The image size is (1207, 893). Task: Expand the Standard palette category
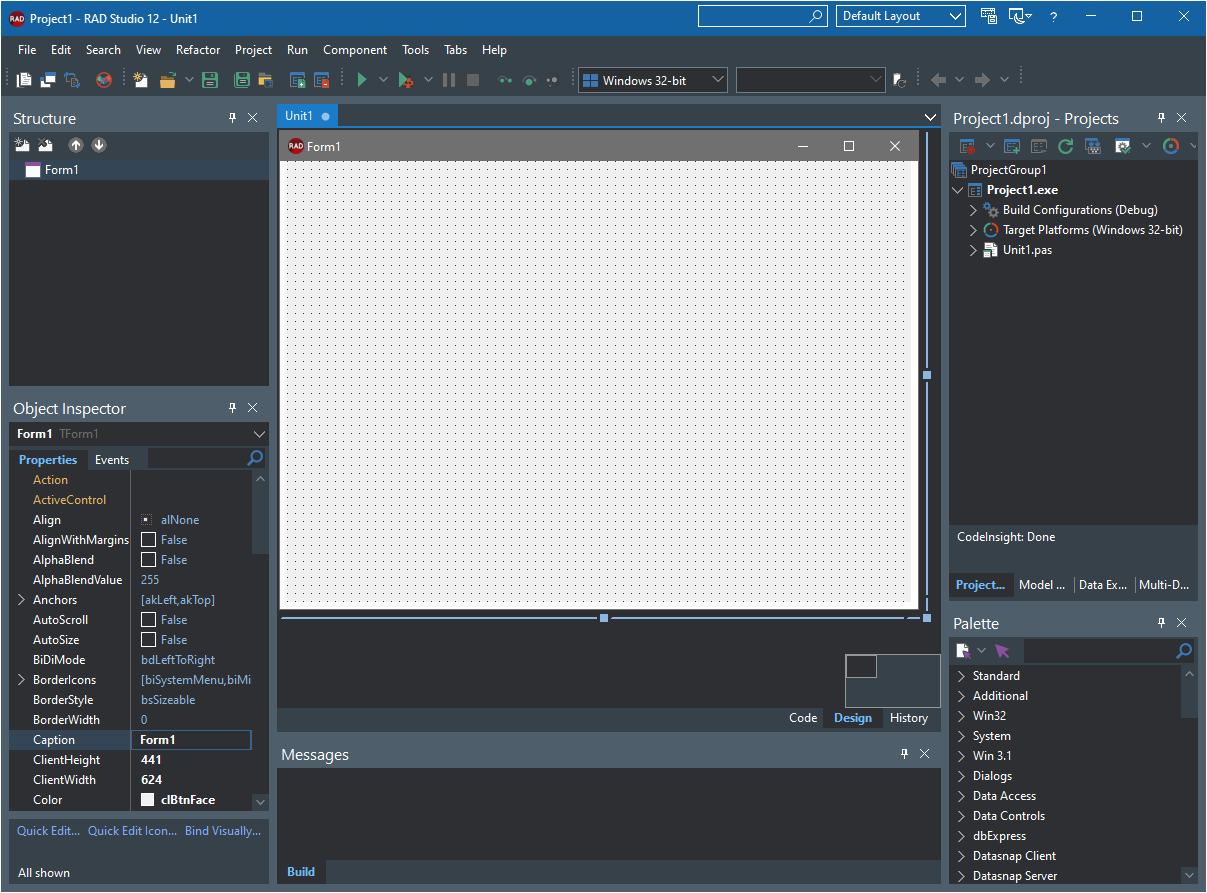961,676
